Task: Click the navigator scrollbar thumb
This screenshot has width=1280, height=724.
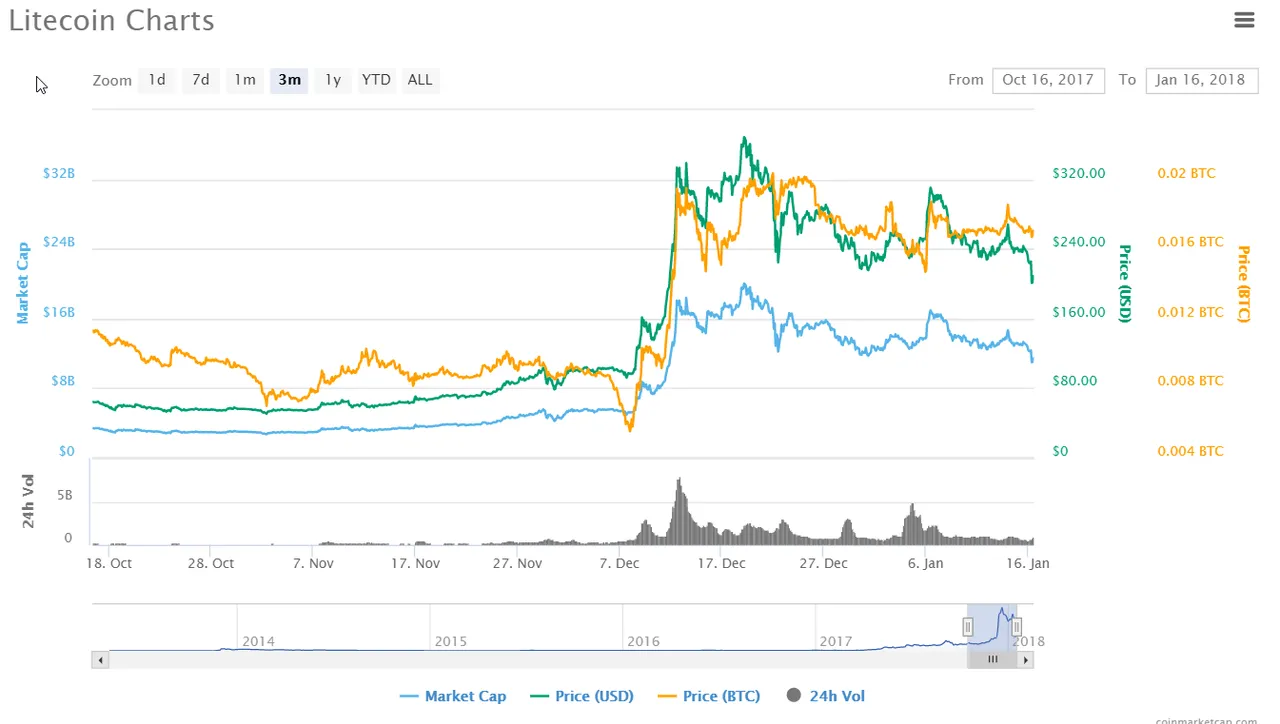Action: pyautogui.click(x=993, y=660)
